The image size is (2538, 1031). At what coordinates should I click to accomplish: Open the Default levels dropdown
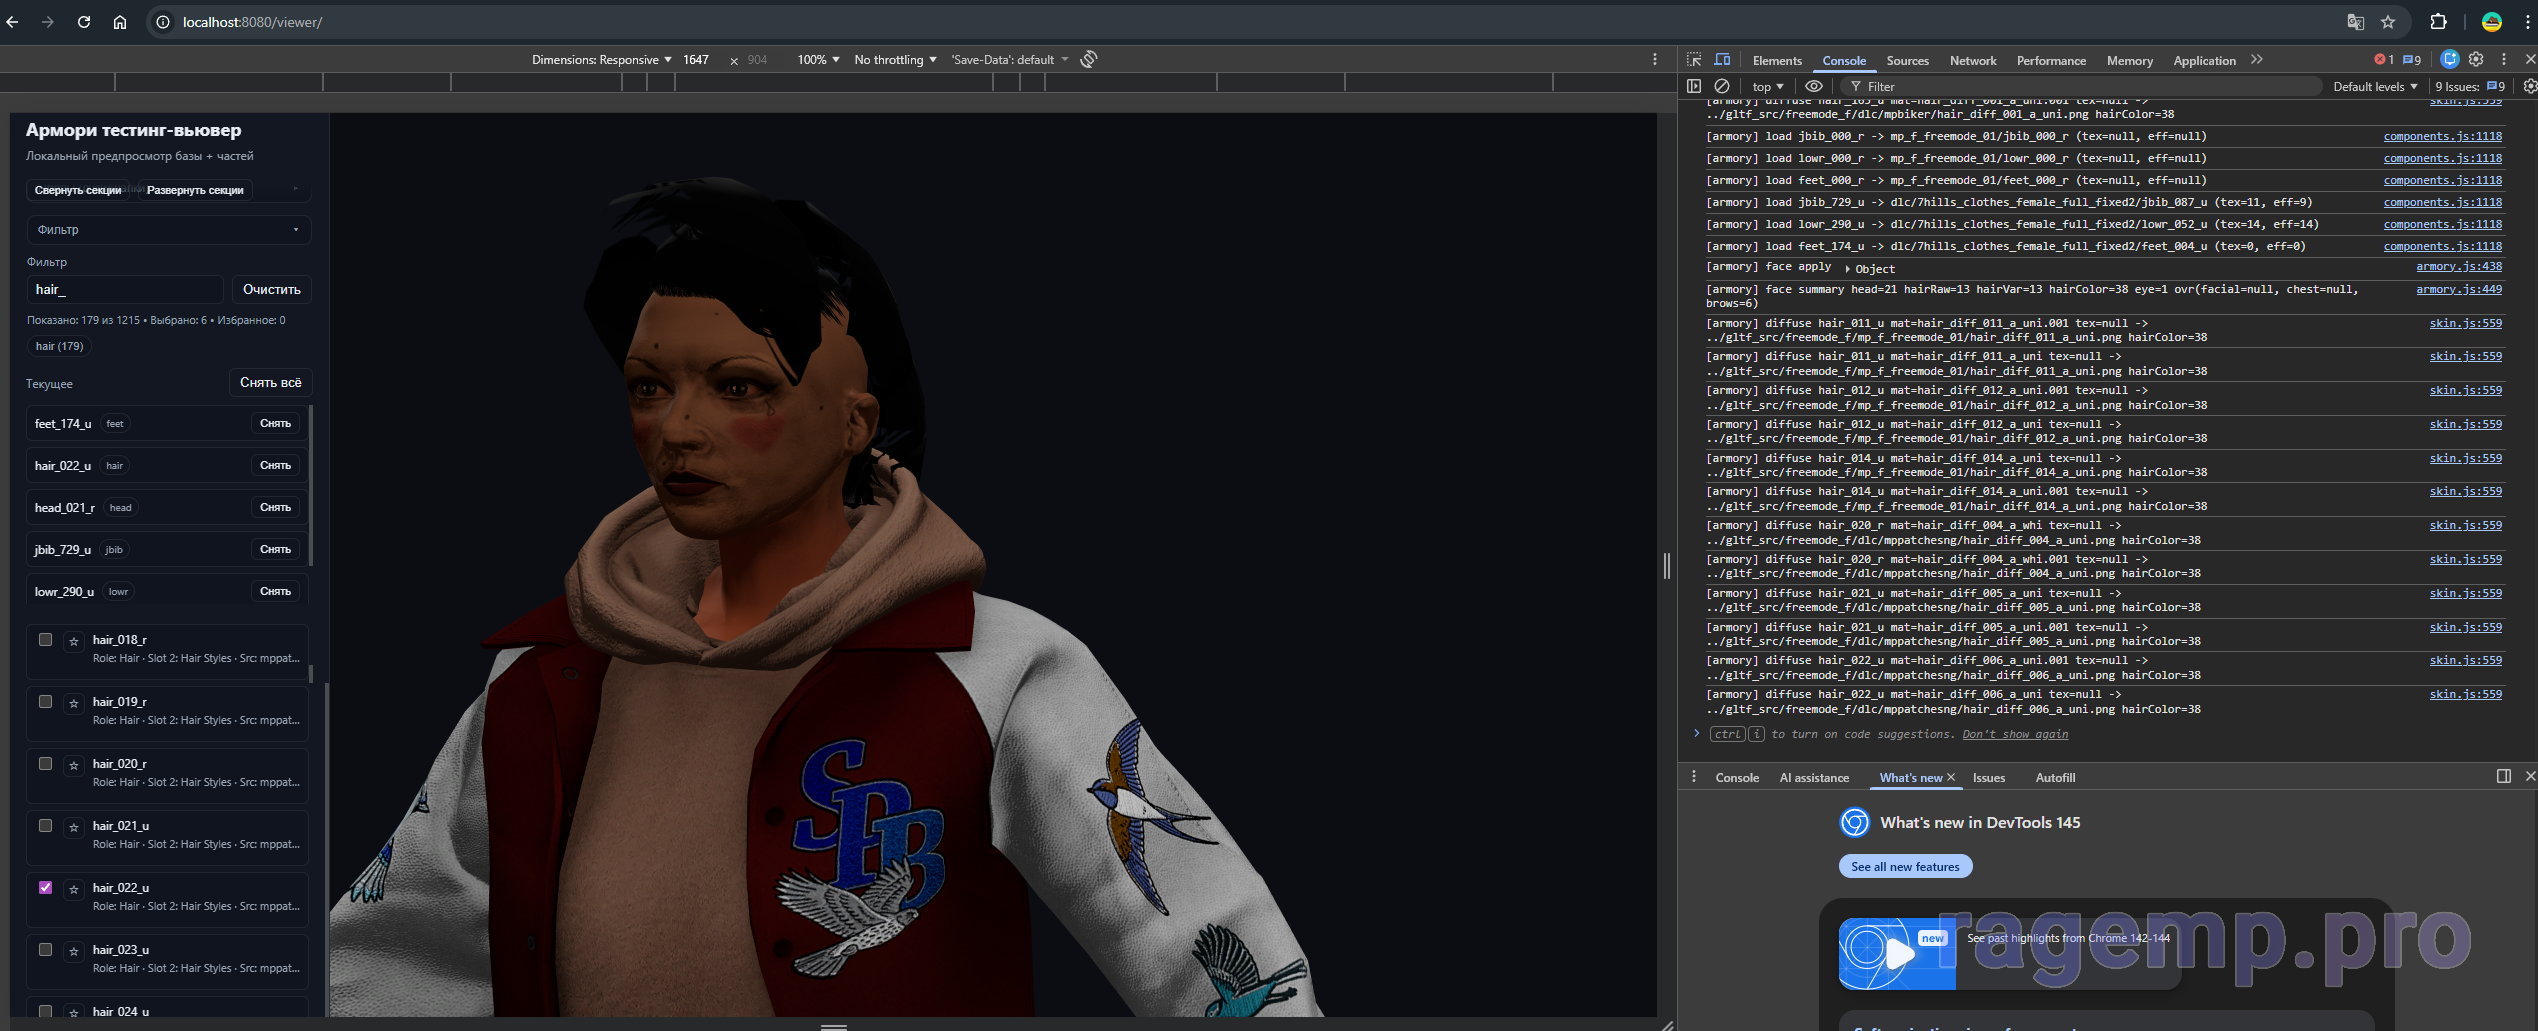tap(2375, 87)
